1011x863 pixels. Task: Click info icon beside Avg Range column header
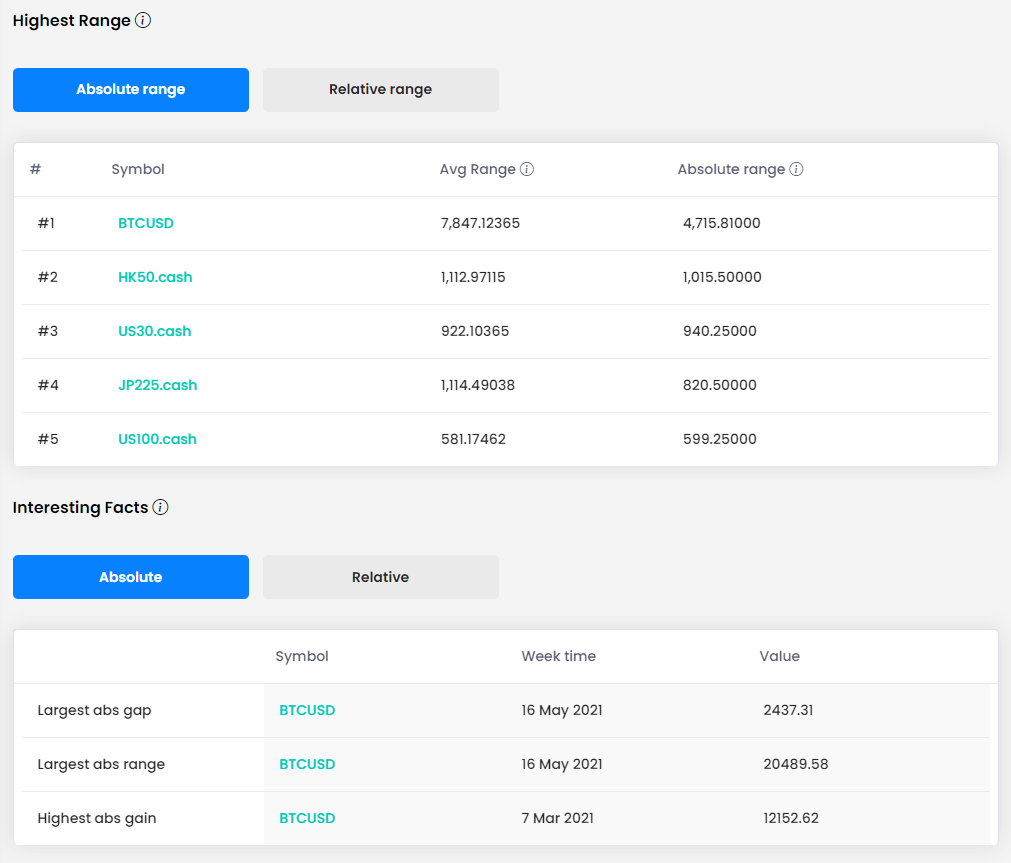[527, 169]
